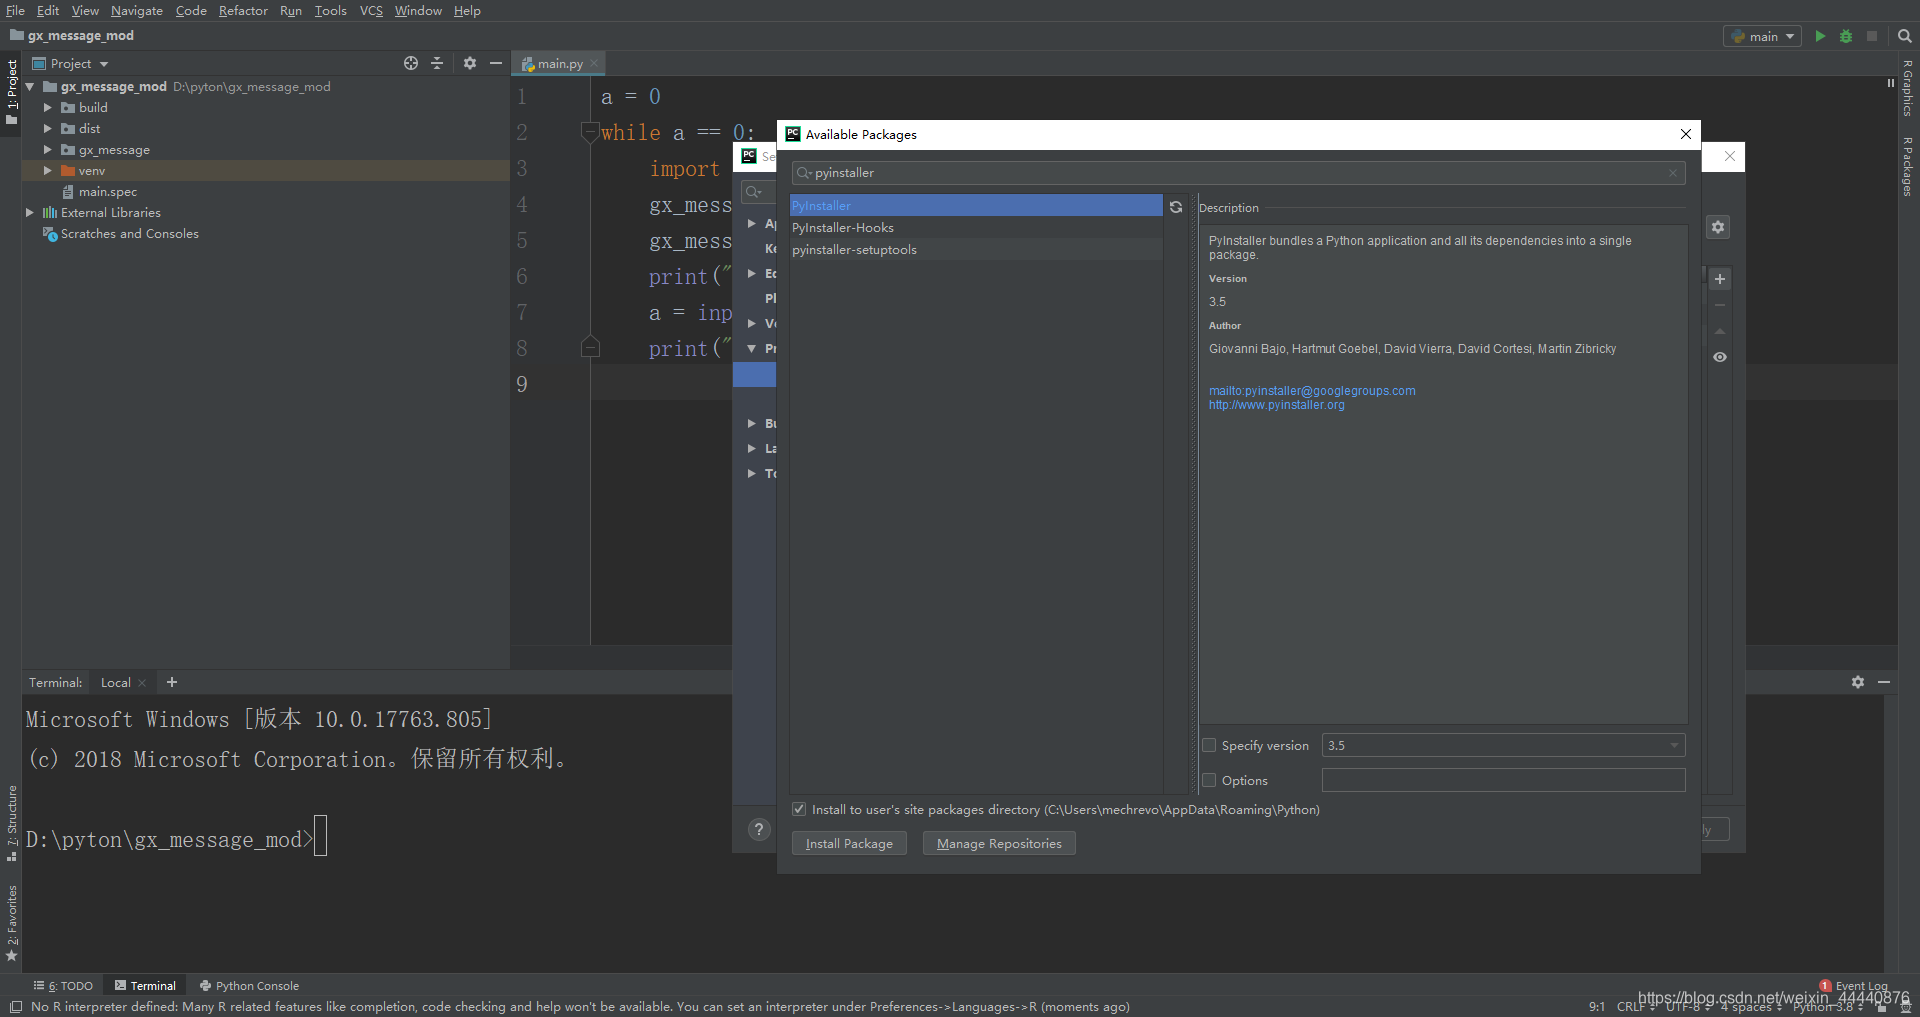The height and width of the screenshot is (1017, 1920).
Task: Toggle early releases eye icon in Settings
Action: click(1720, 357)
